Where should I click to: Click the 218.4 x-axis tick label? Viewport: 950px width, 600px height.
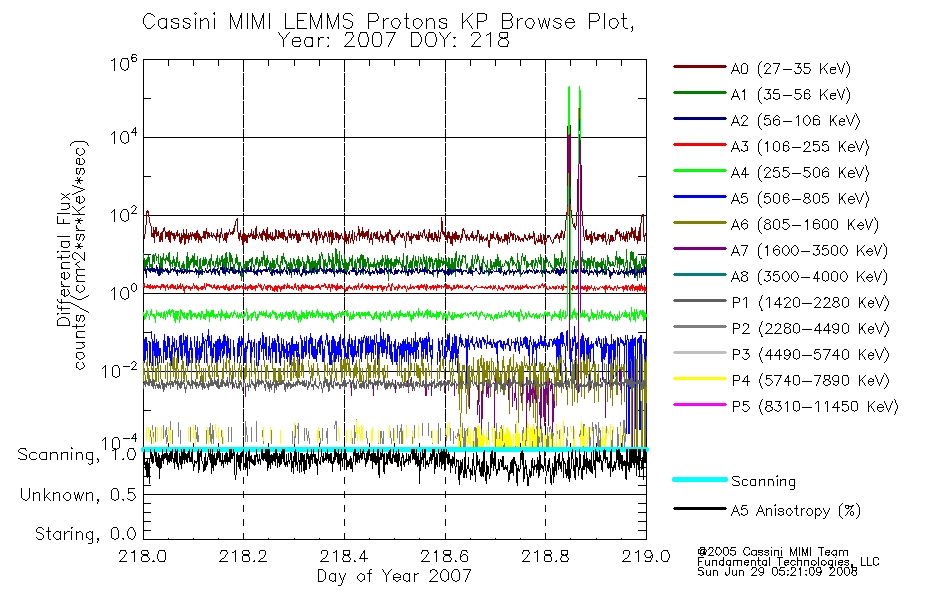coord(344,556)
